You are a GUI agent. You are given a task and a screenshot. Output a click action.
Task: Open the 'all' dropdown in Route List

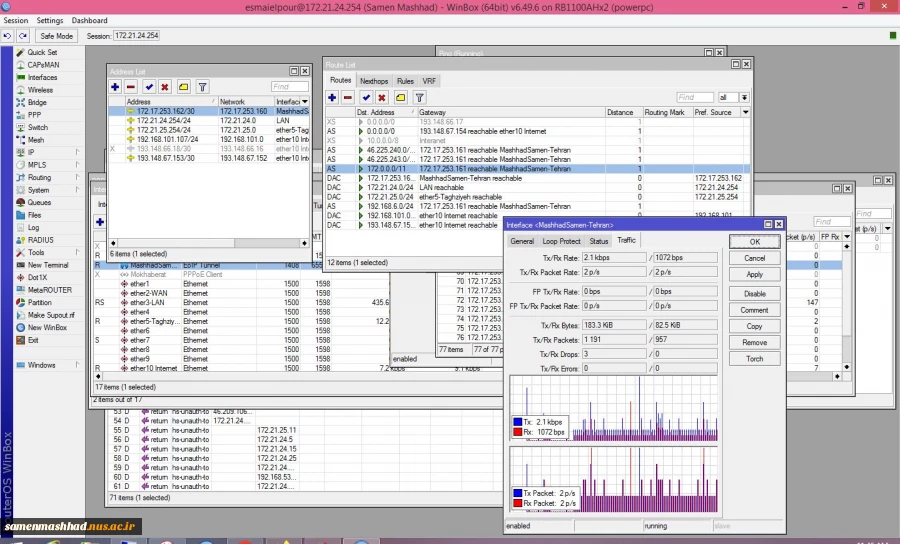pyautogui.click(x=744, y=98)
